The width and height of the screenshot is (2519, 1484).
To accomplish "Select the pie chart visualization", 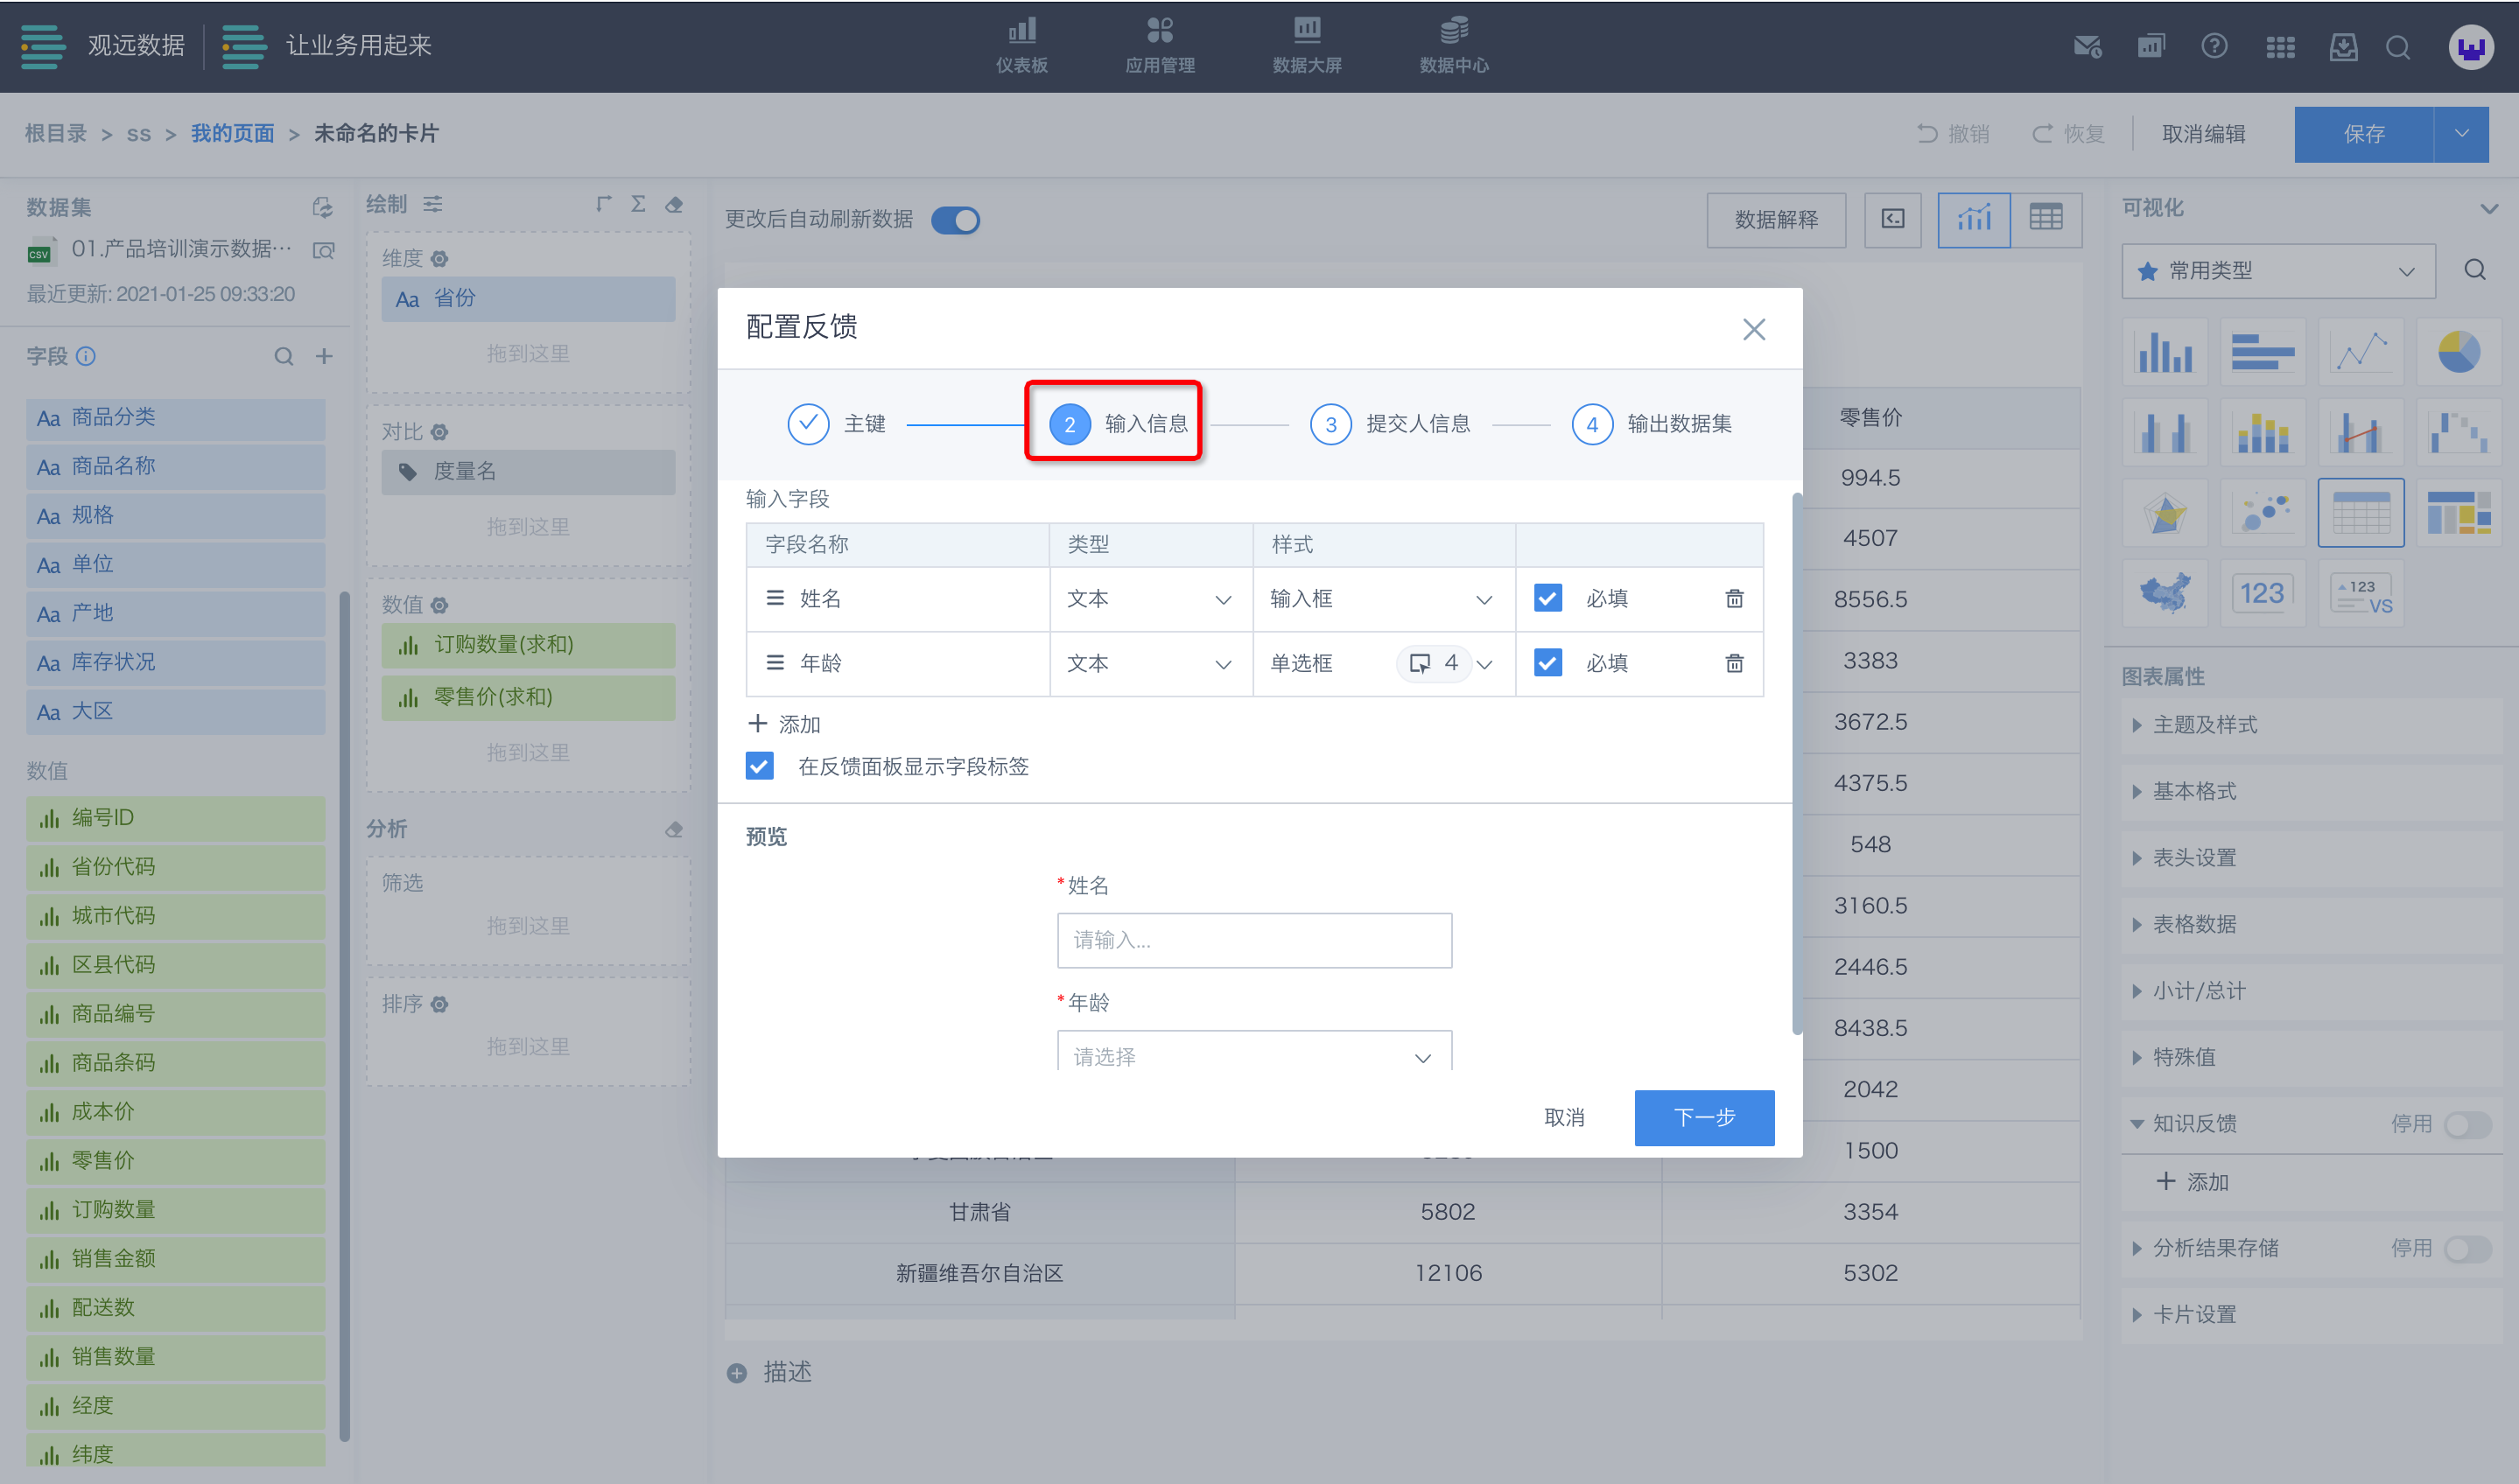I will [x=2457, y=352].
